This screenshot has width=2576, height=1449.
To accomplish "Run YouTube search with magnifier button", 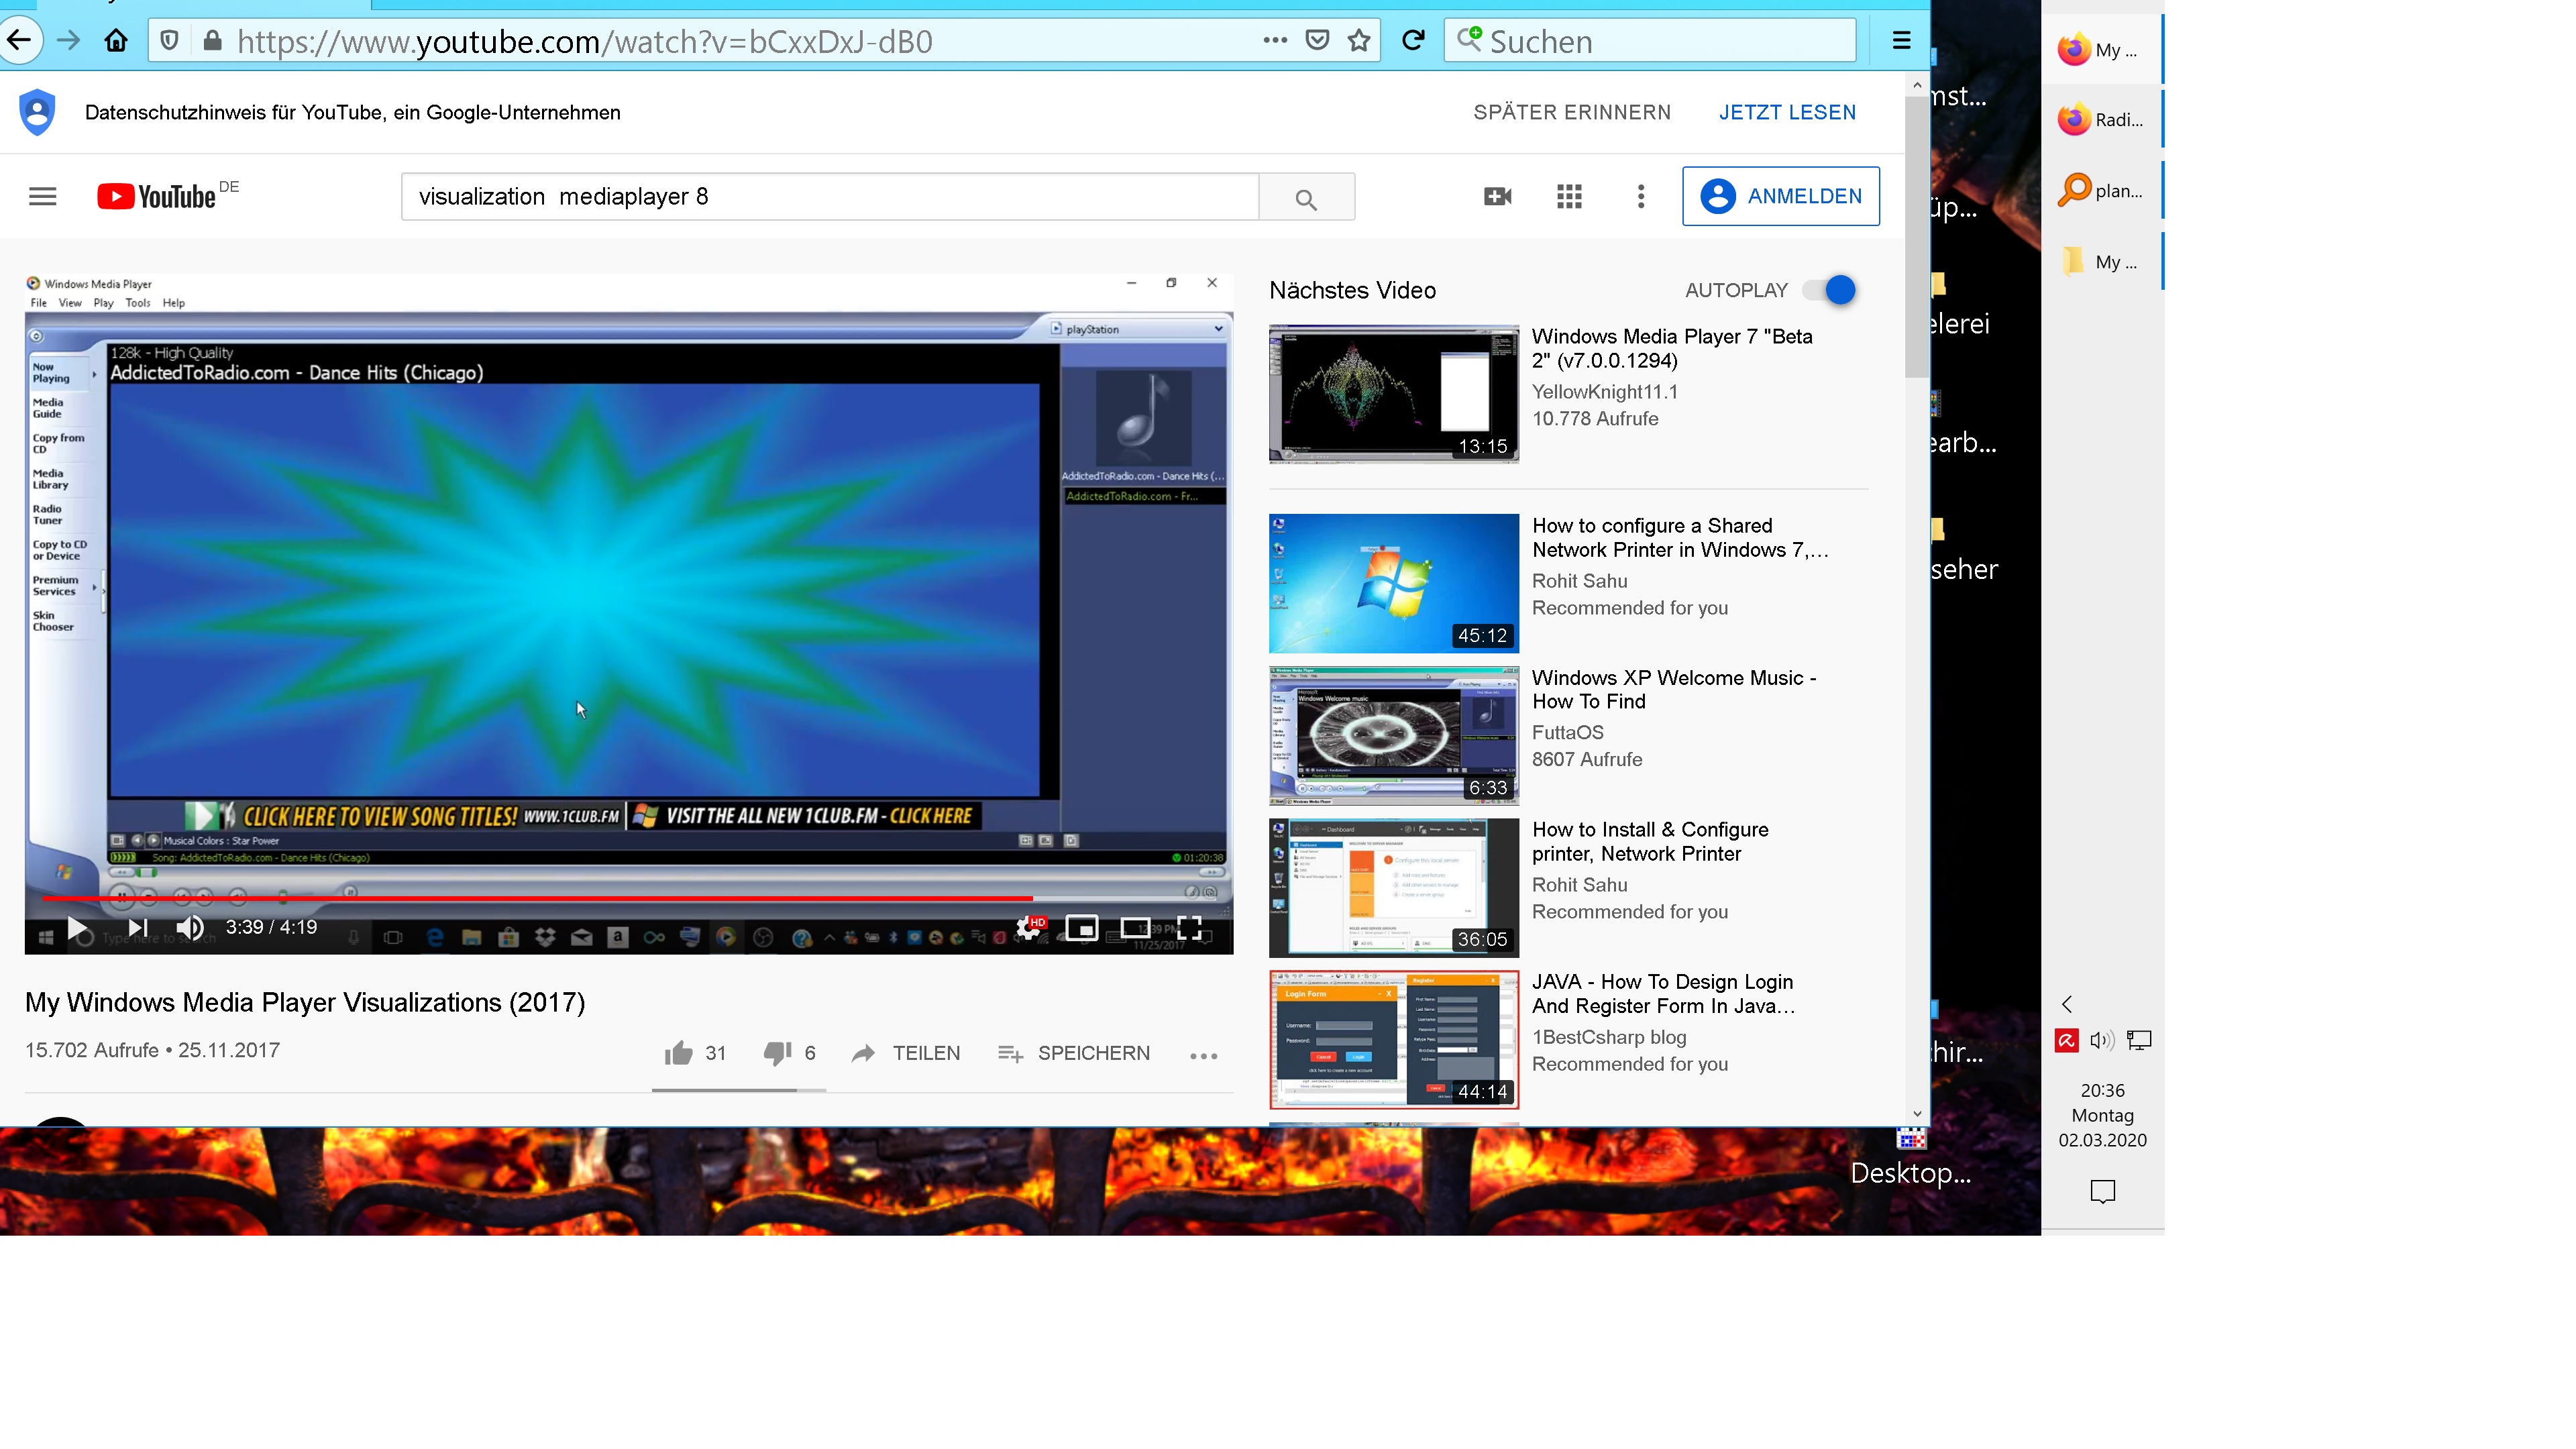I will (1307, 197).
